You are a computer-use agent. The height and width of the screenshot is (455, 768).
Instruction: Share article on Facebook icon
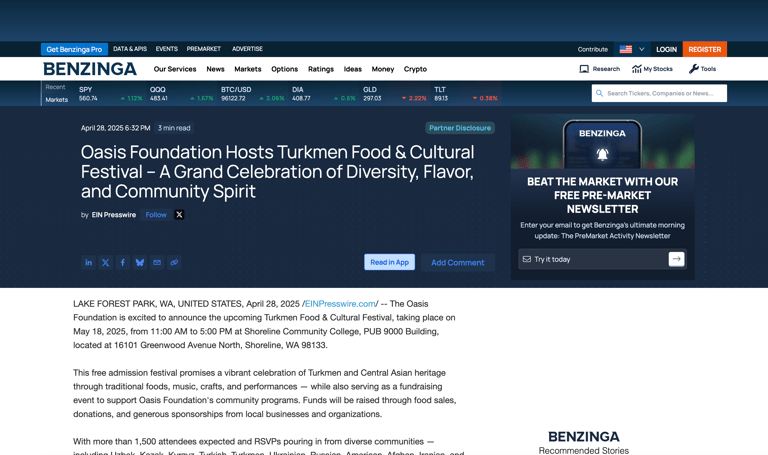click(x=123, y=263)
